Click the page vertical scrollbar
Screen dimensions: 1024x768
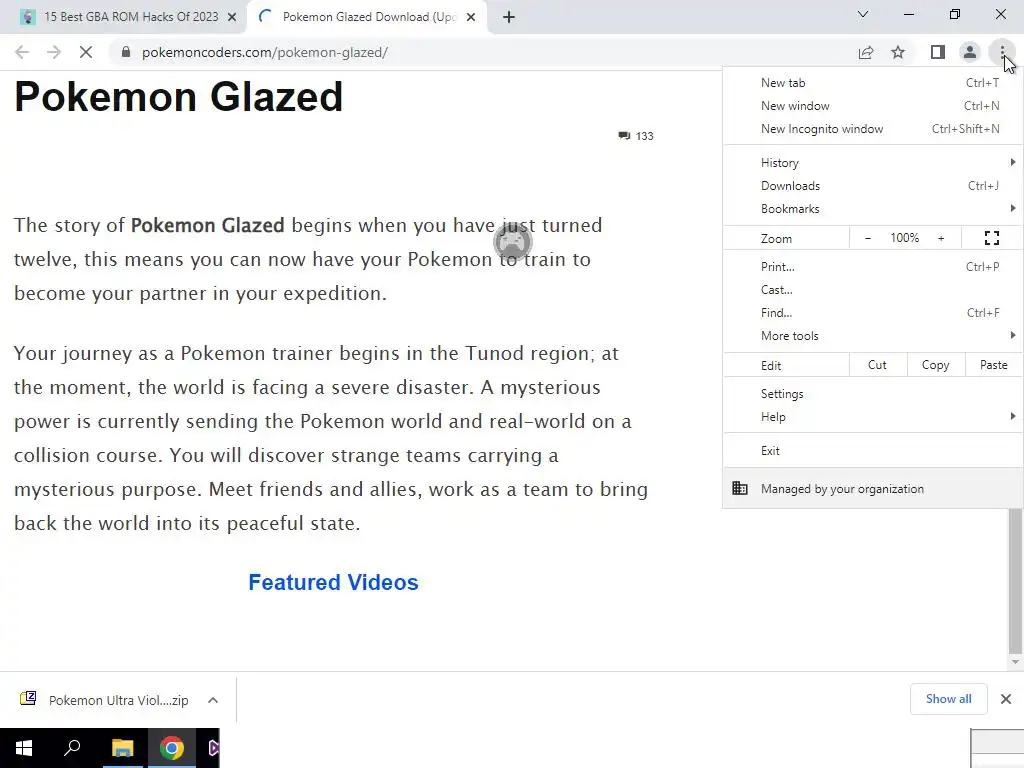pos(1015,581)
